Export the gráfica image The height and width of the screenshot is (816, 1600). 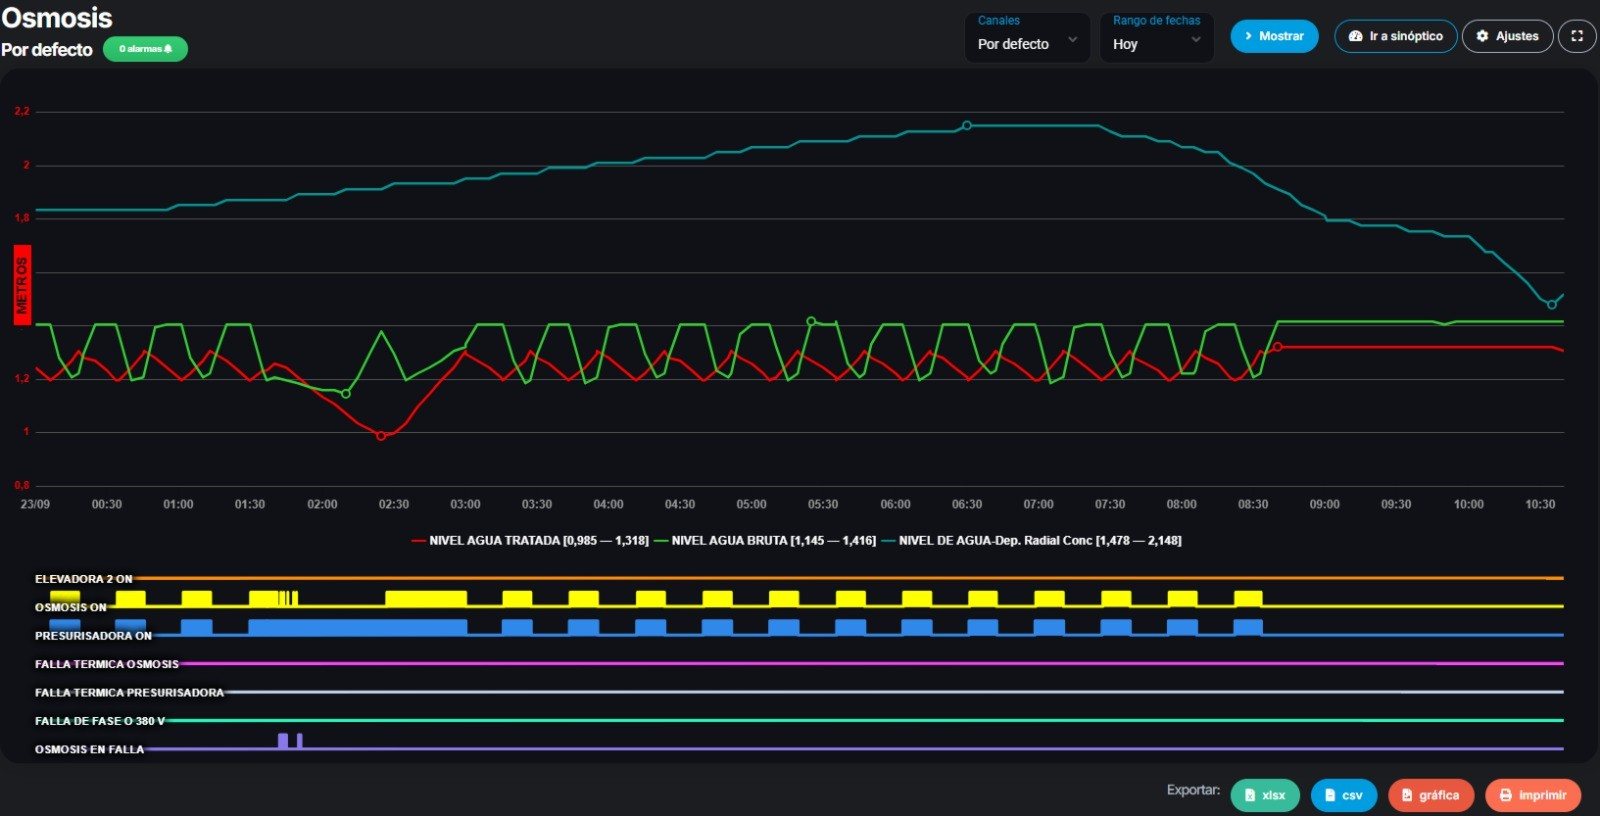[1431, 795]
